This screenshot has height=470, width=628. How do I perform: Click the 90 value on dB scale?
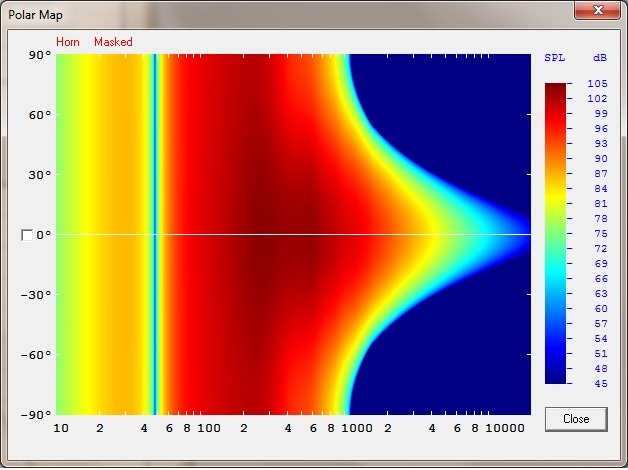[x=601, y=159]
